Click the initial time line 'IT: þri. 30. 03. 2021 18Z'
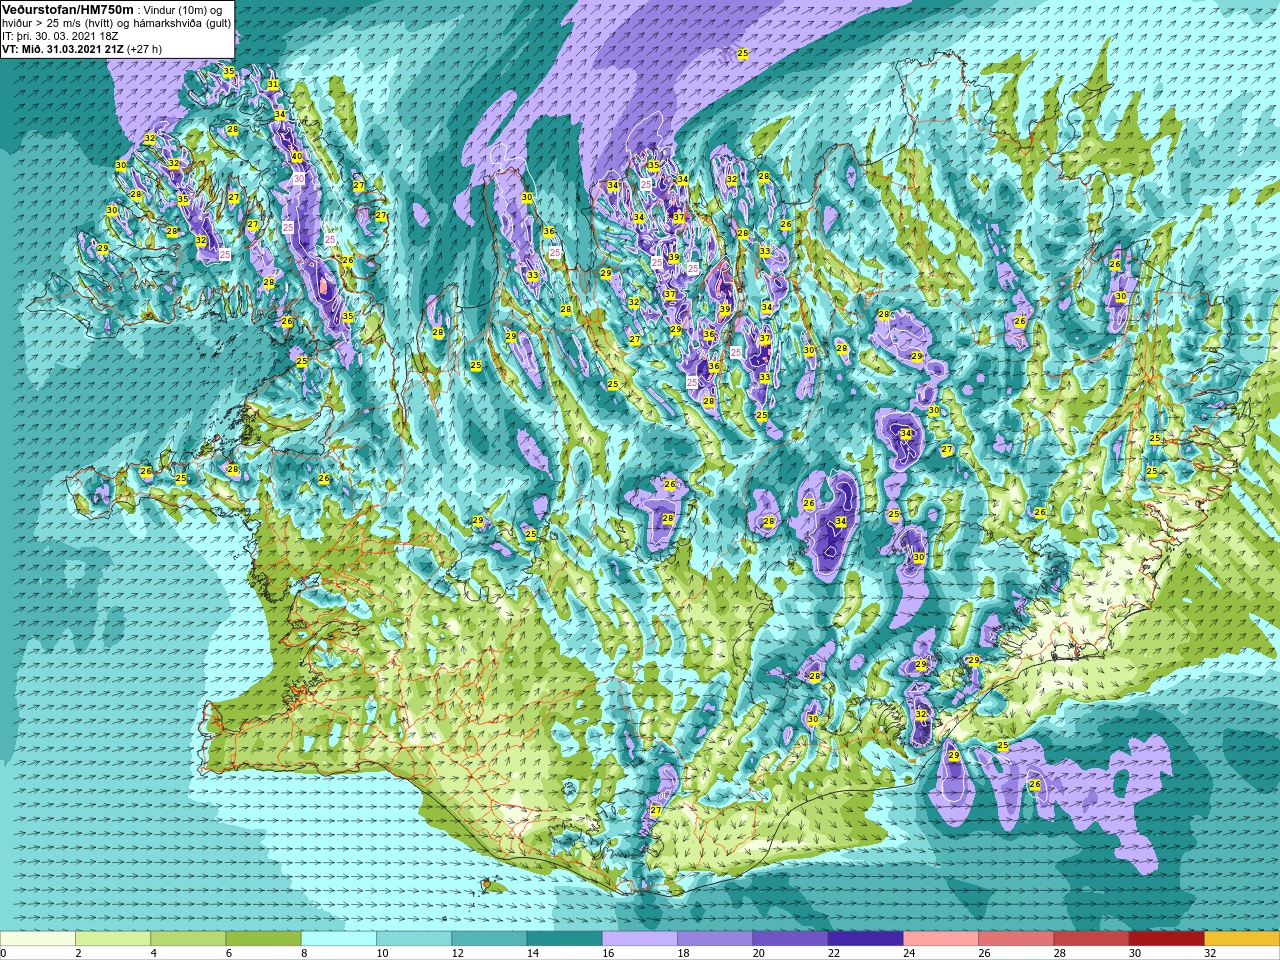Viewport: 1280px width, 960px height. pyautogui.click(x=61, y=36)
